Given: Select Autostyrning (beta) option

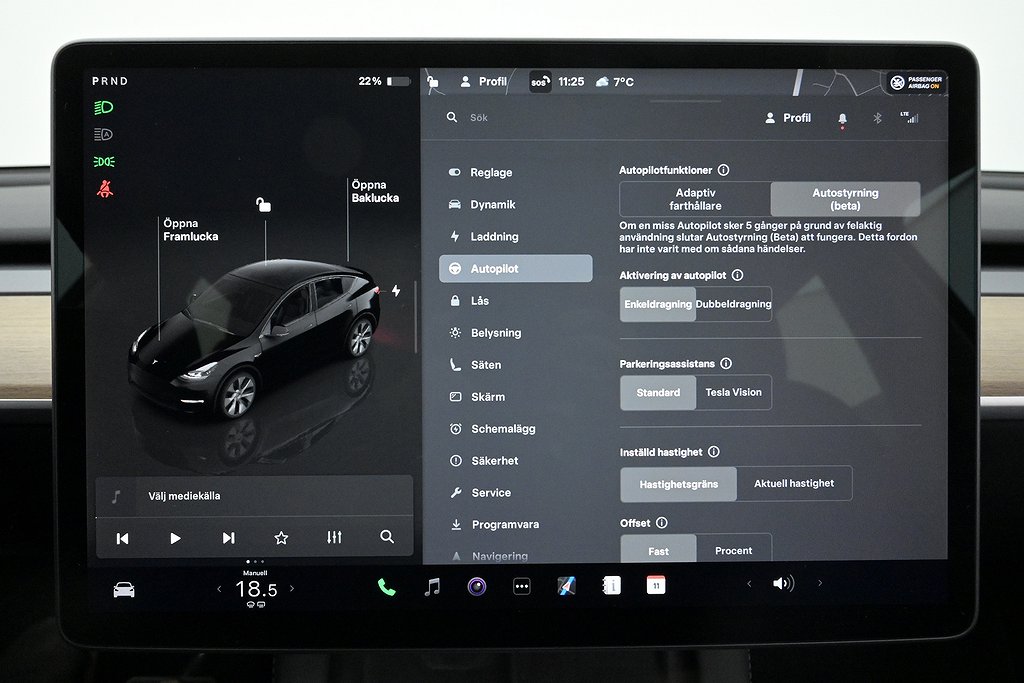Looking at the screenshot, I should click(845, 199).
